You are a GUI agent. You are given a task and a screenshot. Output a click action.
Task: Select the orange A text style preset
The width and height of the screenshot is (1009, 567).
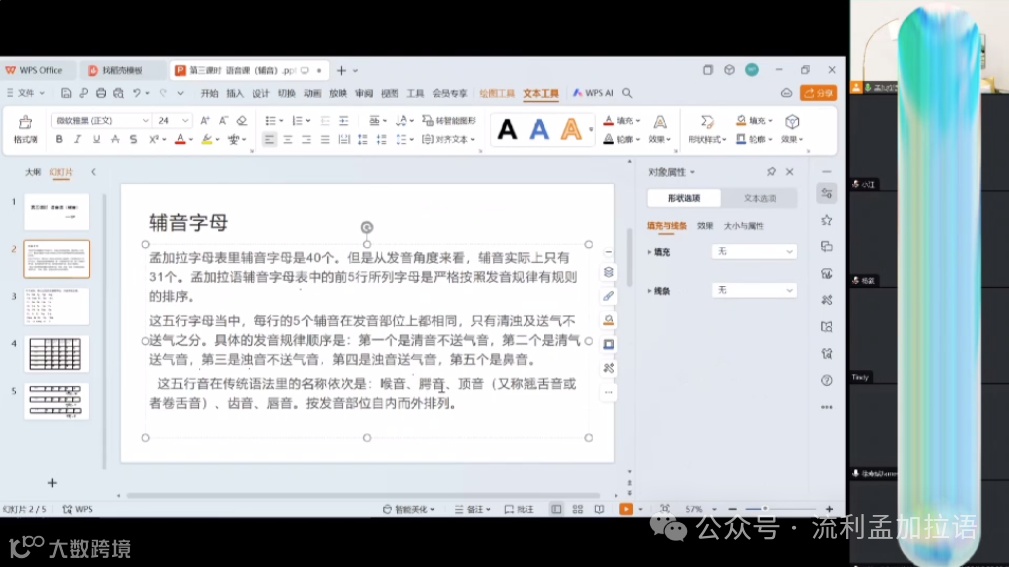pos(571,130)
